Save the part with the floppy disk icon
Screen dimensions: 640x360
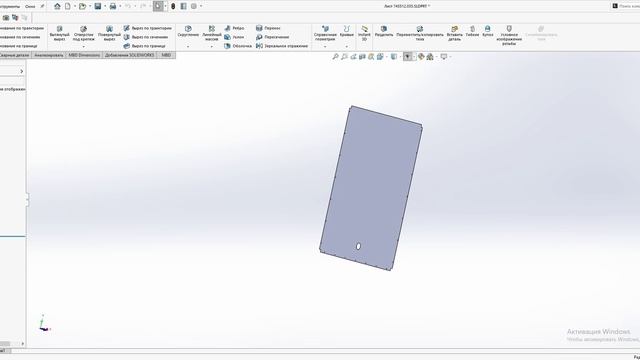(x=98, y=6)
